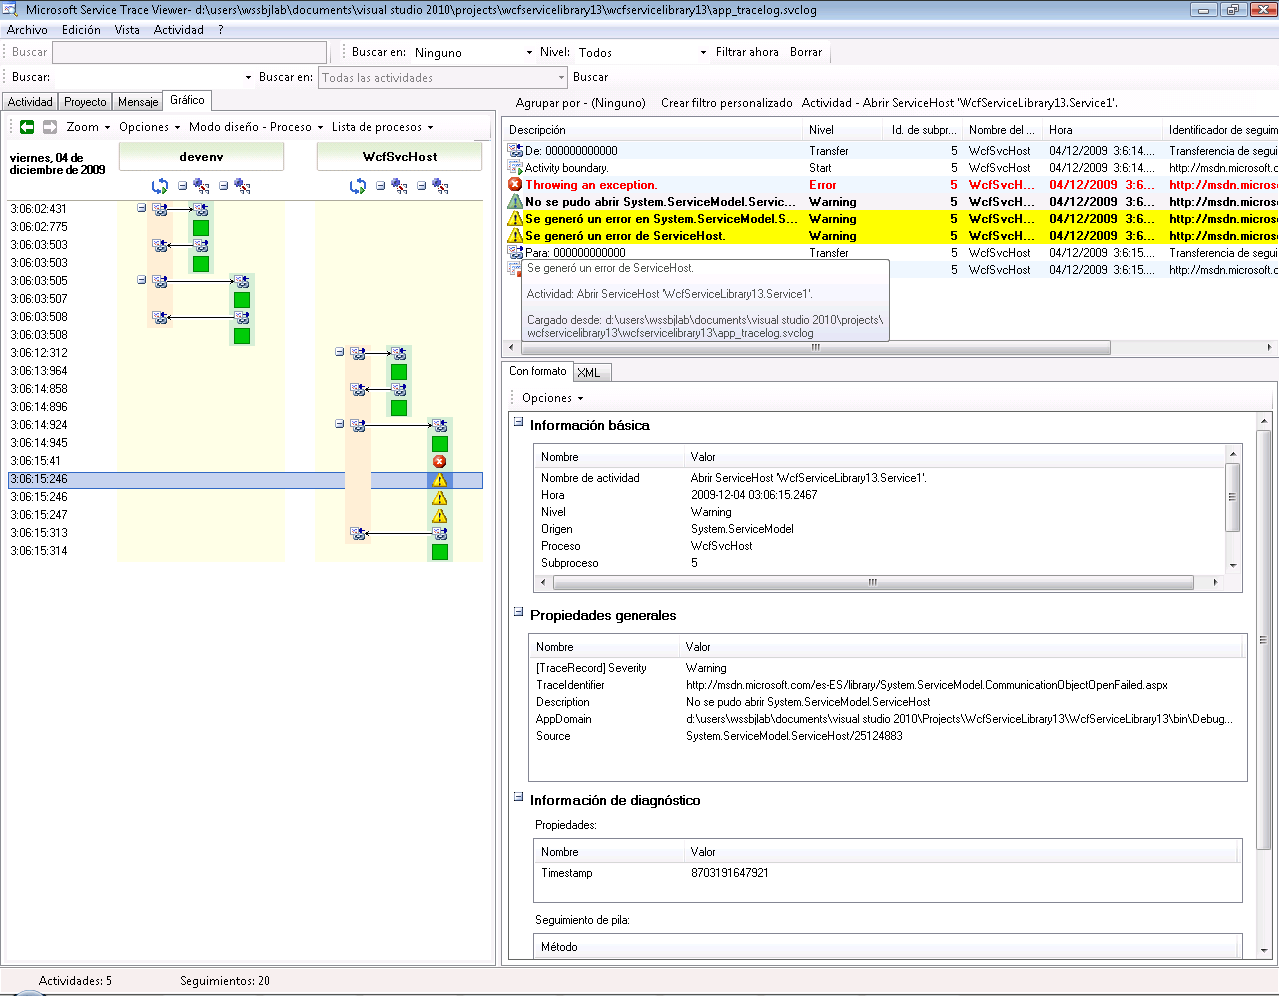Open the Actividad menu in menu bar
The width and height of the screenshot is (1280, 997).
pos(179,30)
